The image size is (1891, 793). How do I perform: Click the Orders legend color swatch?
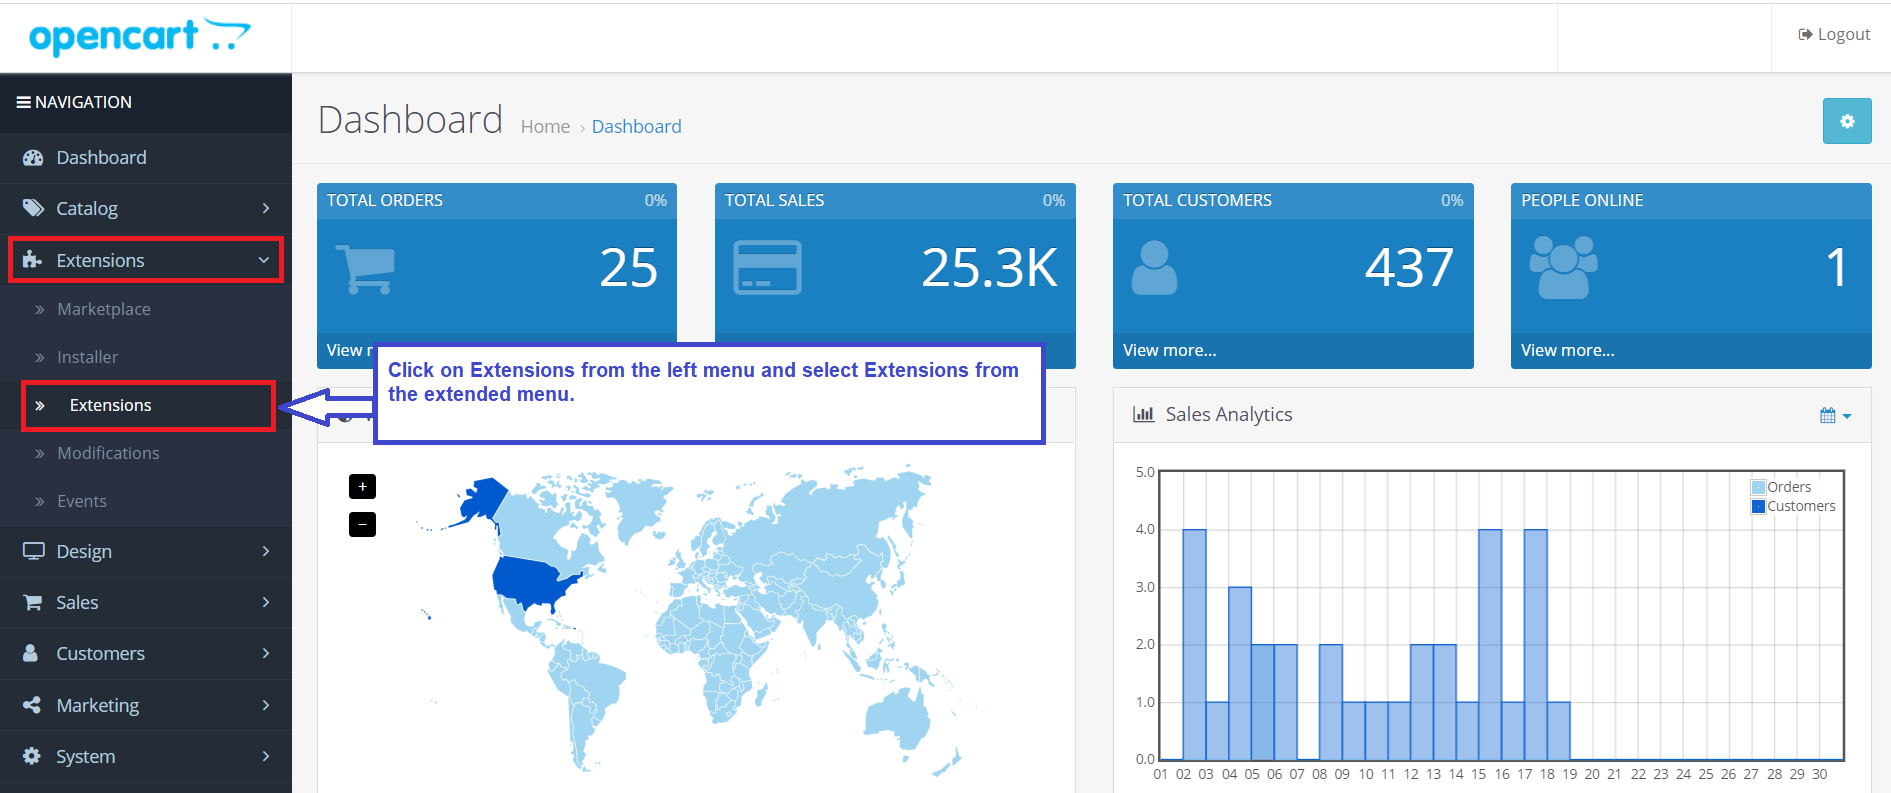1758,488
